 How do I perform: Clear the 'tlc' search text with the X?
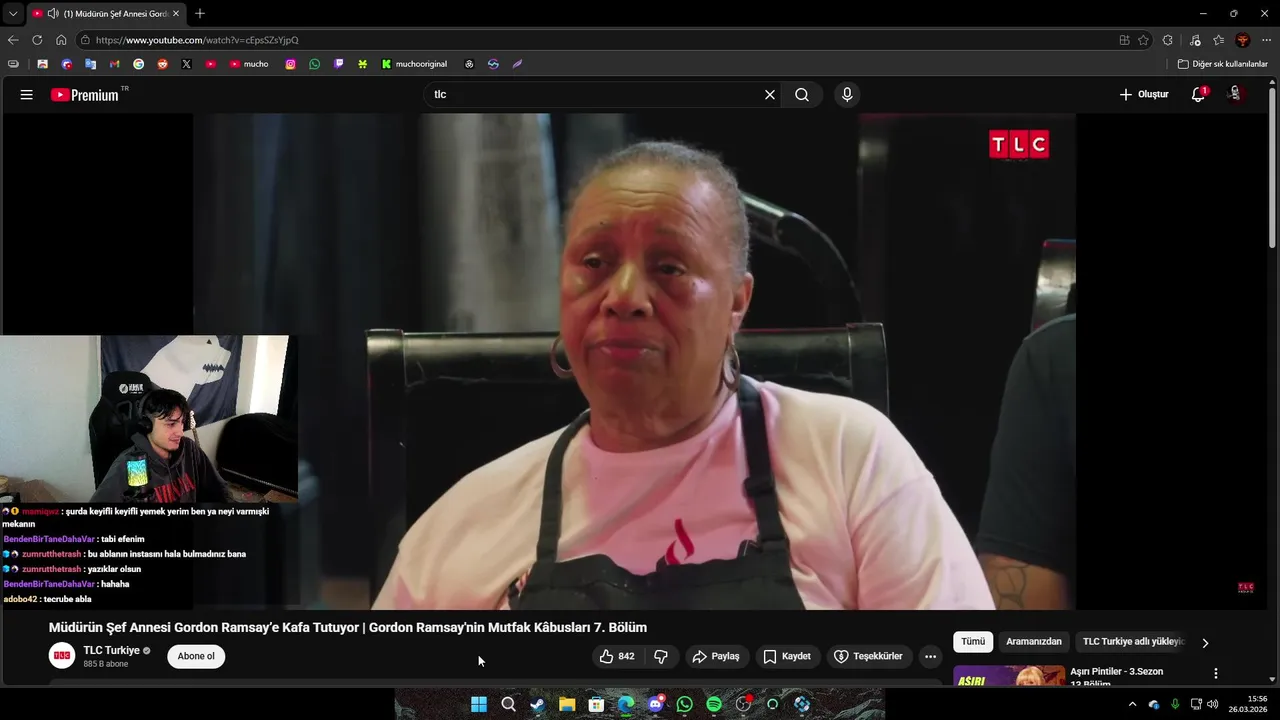[770, 95]
